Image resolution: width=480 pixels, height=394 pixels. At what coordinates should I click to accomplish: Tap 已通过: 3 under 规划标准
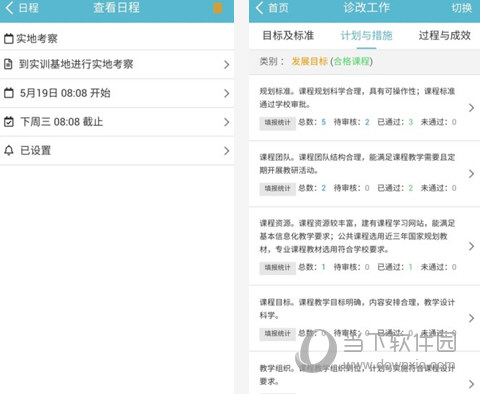point(395,122)
